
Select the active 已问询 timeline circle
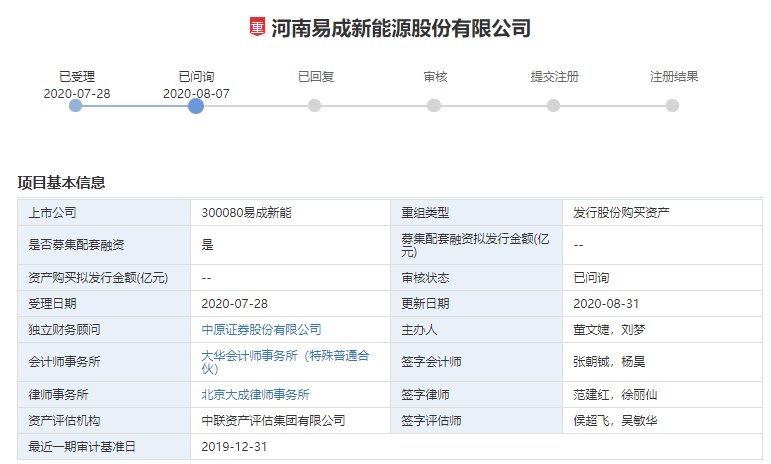point(196,105)
